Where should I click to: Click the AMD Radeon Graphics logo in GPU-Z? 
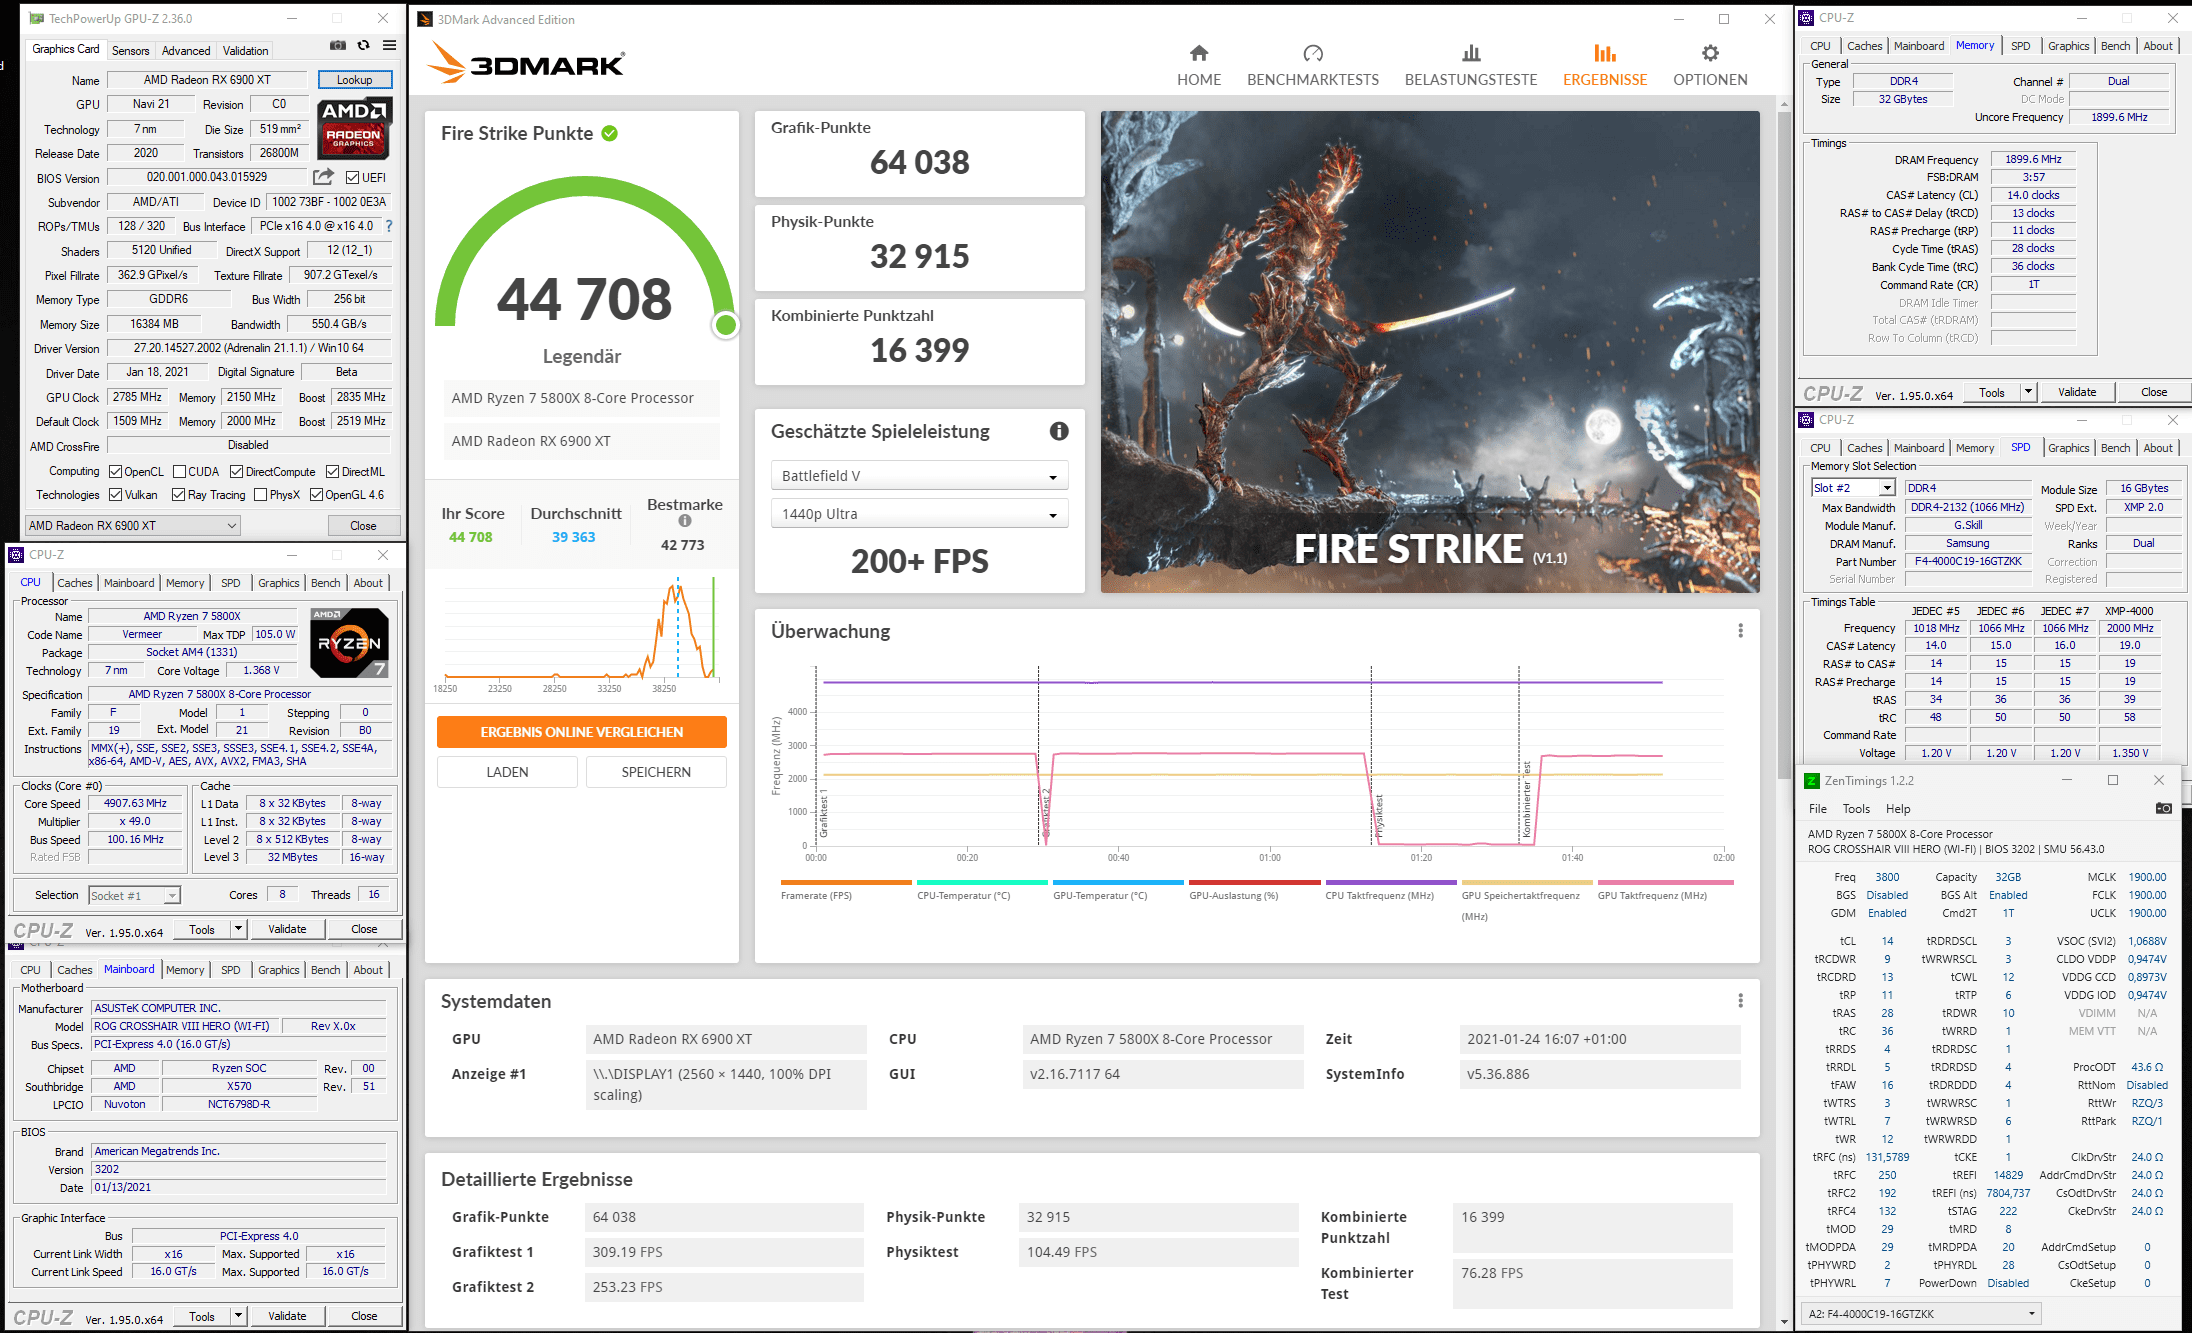(x=354, y=129)
